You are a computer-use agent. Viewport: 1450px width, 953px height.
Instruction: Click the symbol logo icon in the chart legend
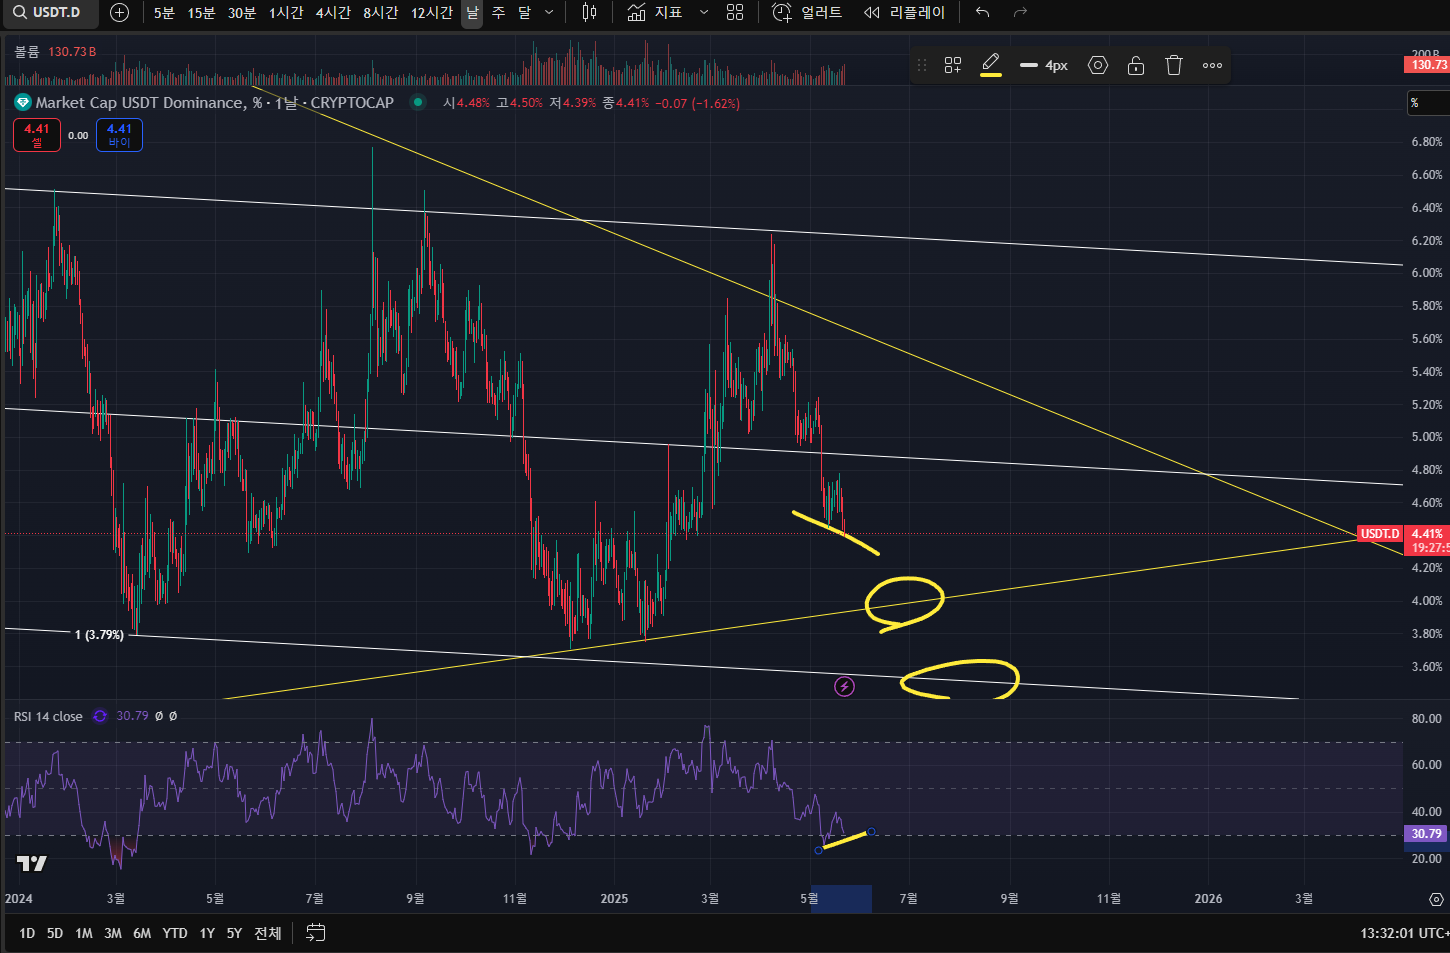22,102
